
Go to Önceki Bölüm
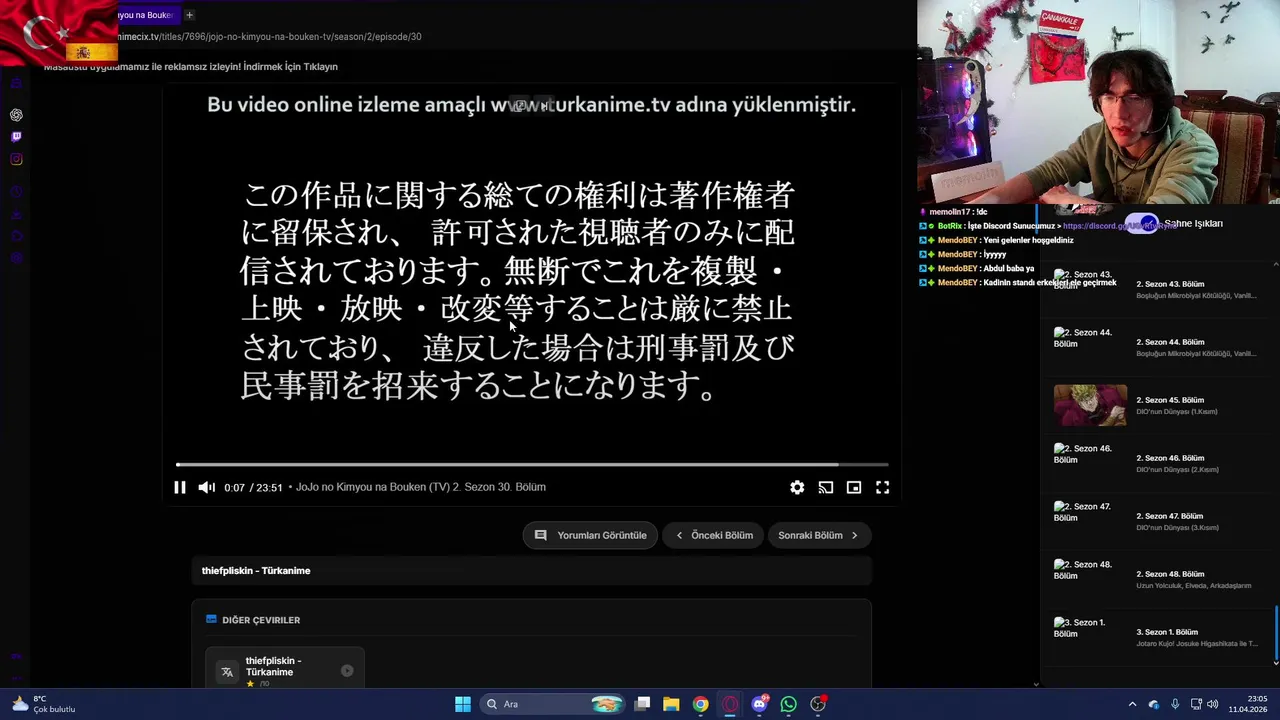pyautogui.click(x=714, y=535)
